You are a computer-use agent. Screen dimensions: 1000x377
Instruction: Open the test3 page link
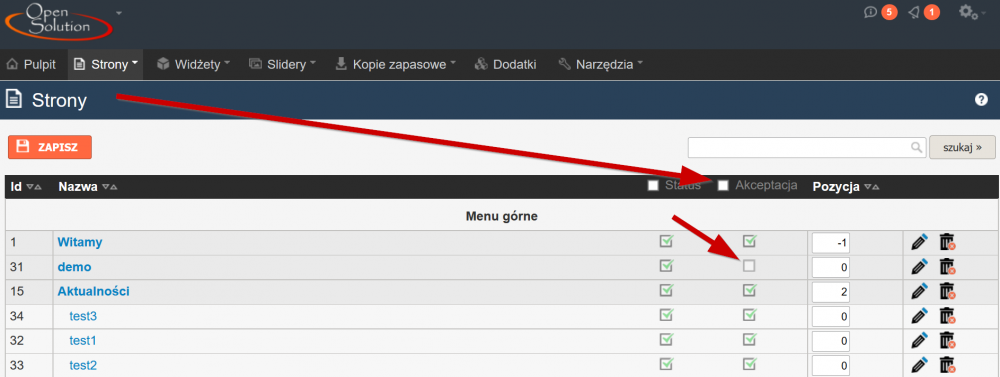click(83, 316)
